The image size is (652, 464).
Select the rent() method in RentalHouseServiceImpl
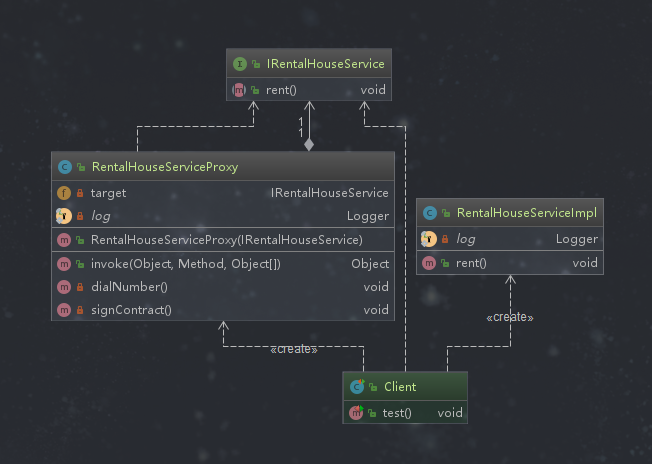pos(470,263)
